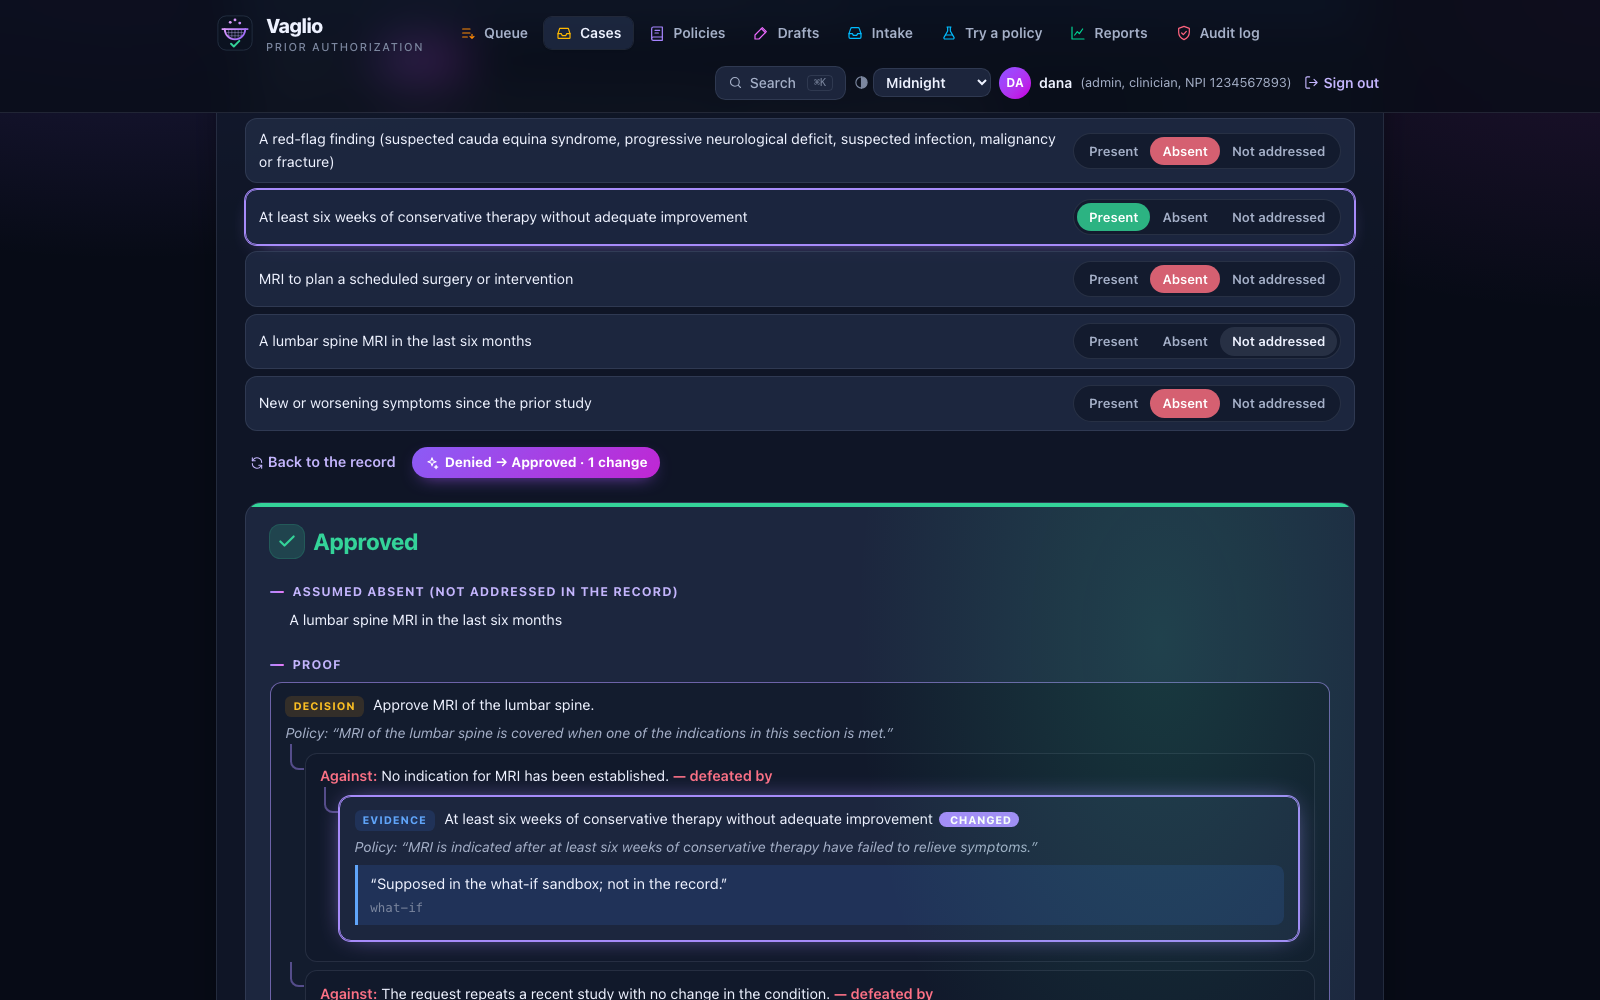The width and height of the screenshot is (1600, 1000).
Task: Click the magnifier icon in Search
Action: tap(736, 83)
